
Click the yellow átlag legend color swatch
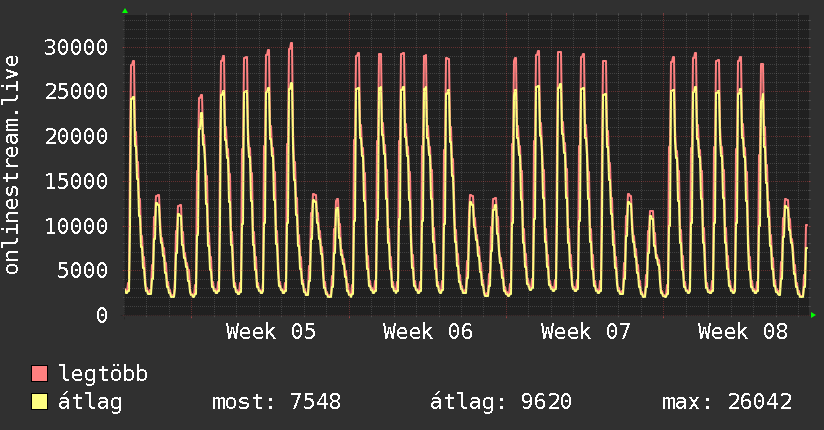[x=40, y=402]
